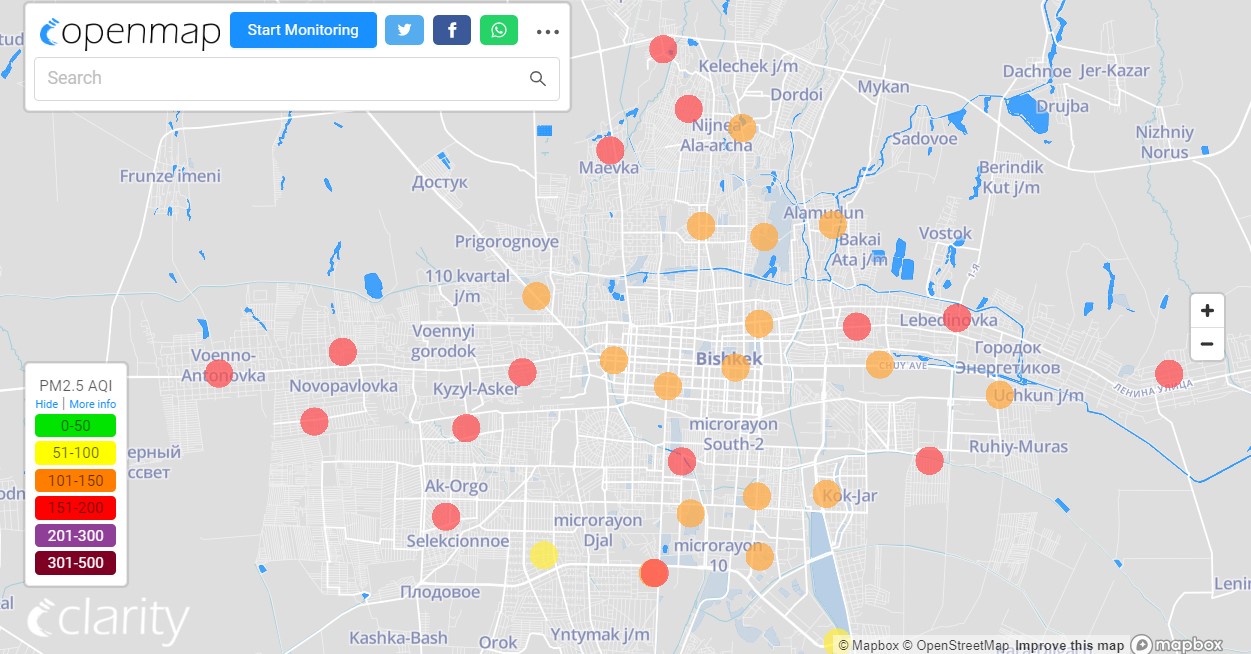The image size is (1251, 654).
Task: Select the yellow sensor near microrayon Djal
Action: [x=543, y=555]
